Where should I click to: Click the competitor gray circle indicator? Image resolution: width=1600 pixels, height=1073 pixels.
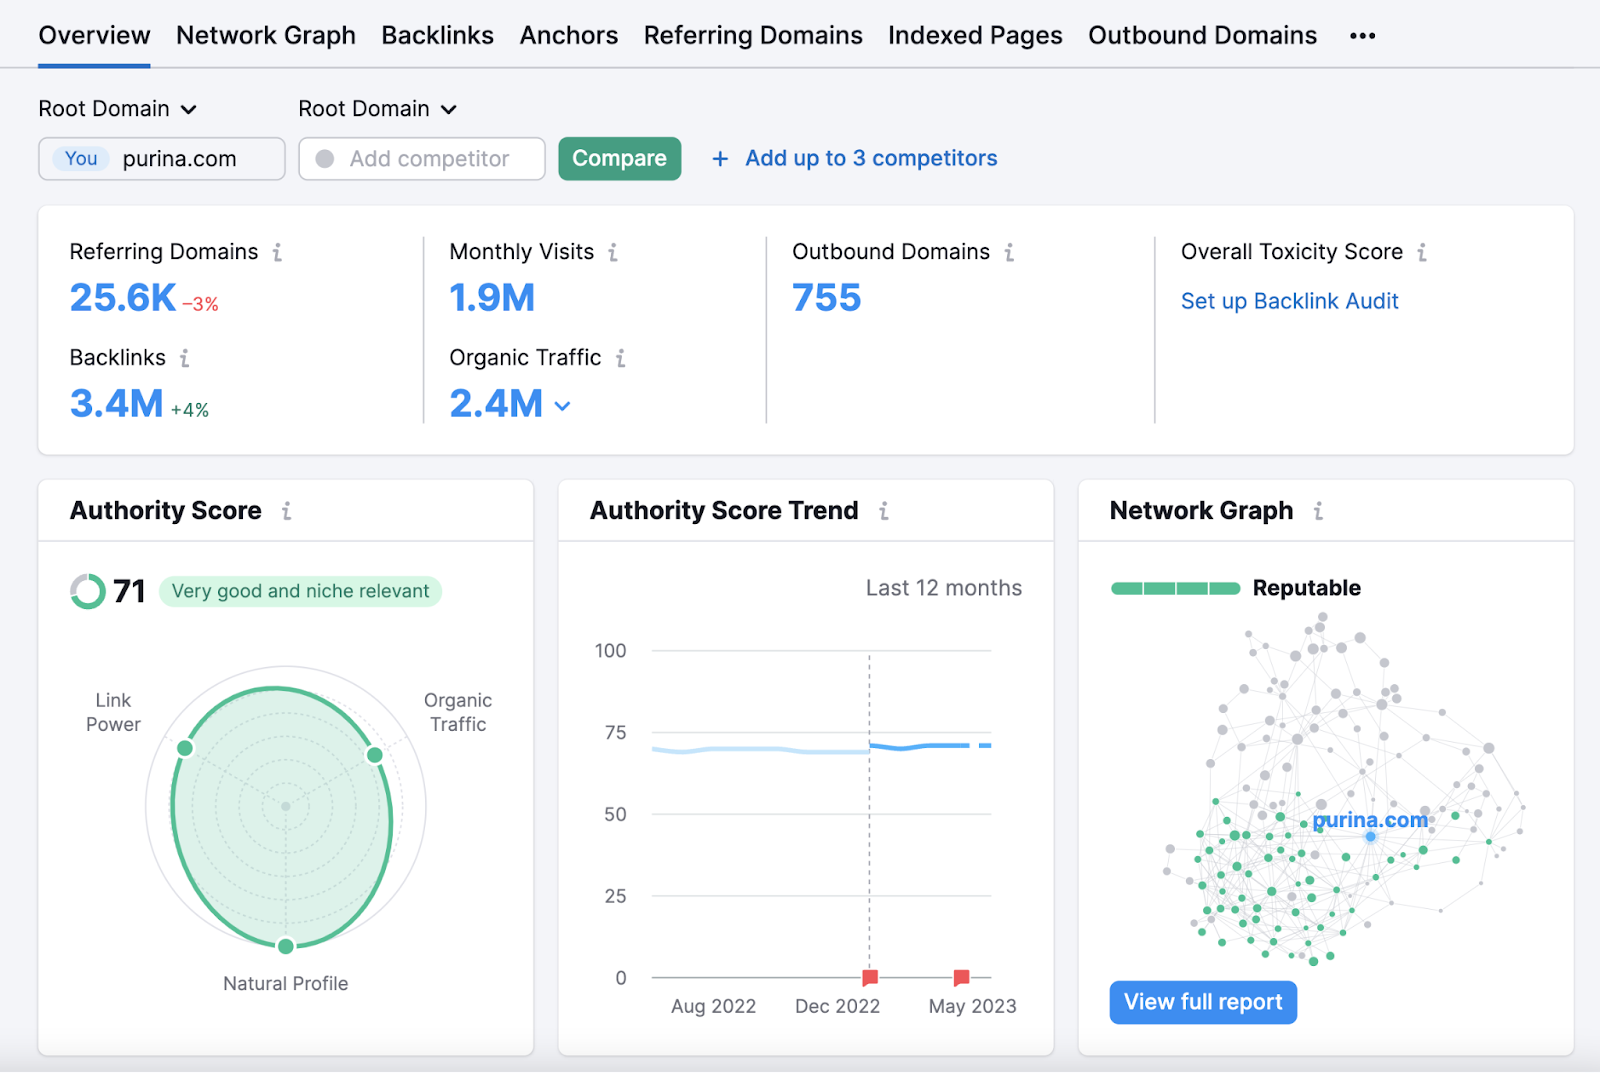tap(324, 159)
